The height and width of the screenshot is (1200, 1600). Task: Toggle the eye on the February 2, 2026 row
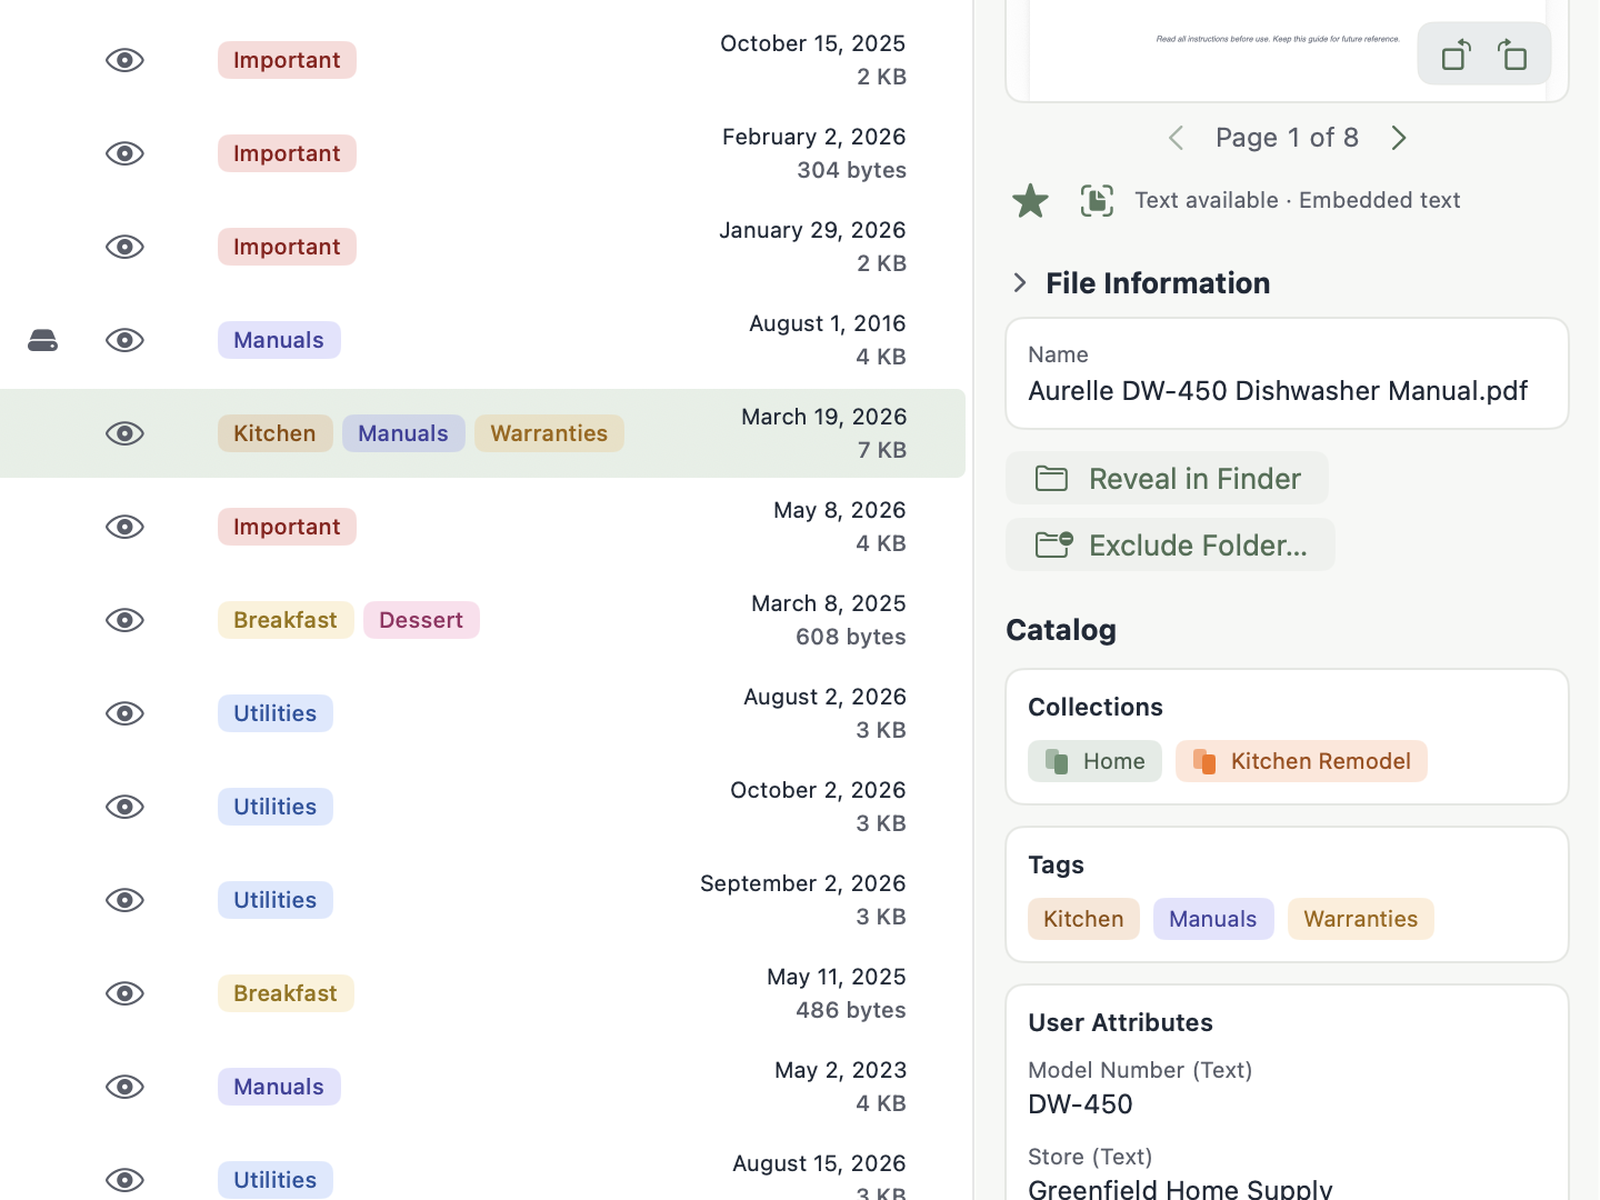pyautogui.click(x=125, y=154)
